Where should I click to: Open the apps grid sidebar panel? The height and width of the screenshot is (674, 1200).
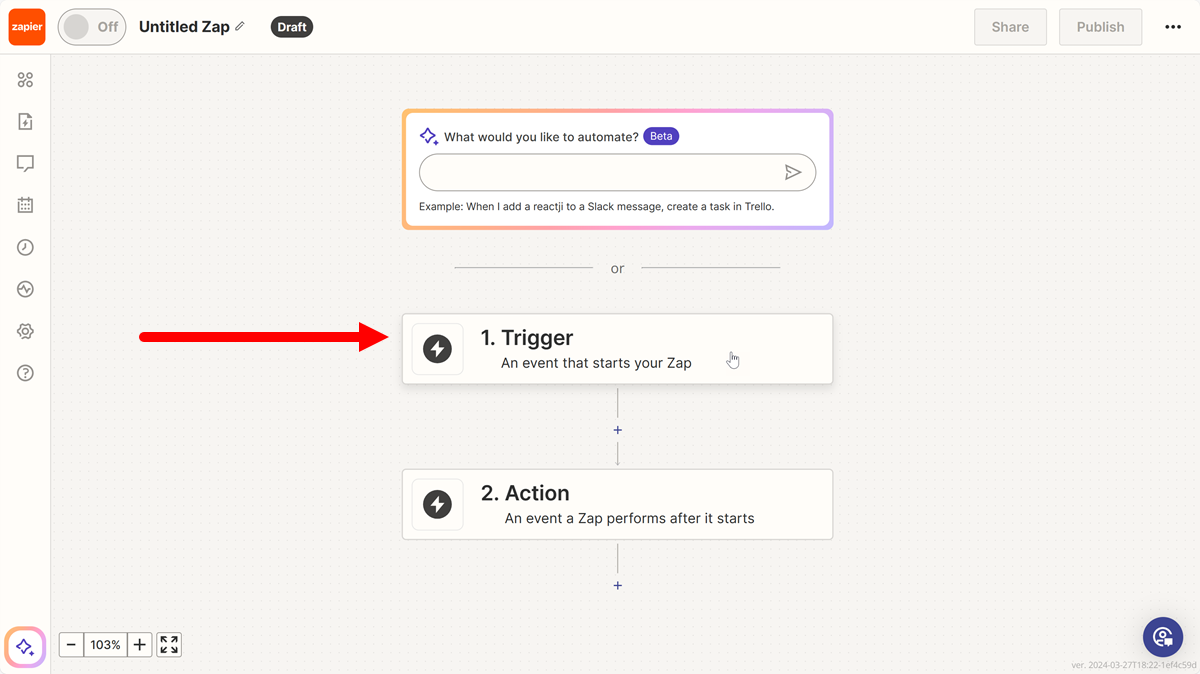point(26,79)
